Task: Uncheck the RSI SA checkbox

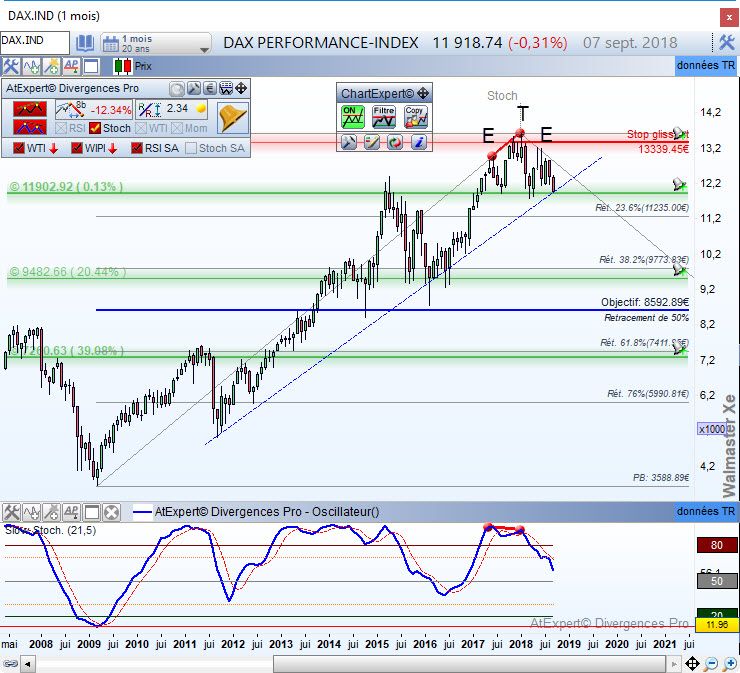Action: [x=137, y=148]
